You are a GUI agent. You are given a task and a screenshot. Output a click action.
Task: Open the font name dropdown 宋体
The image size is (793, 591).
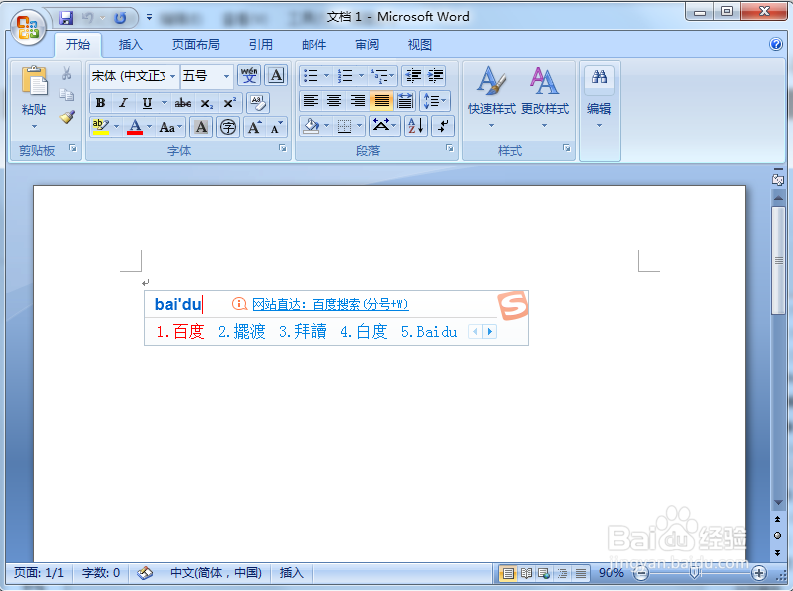coord(172,76)
